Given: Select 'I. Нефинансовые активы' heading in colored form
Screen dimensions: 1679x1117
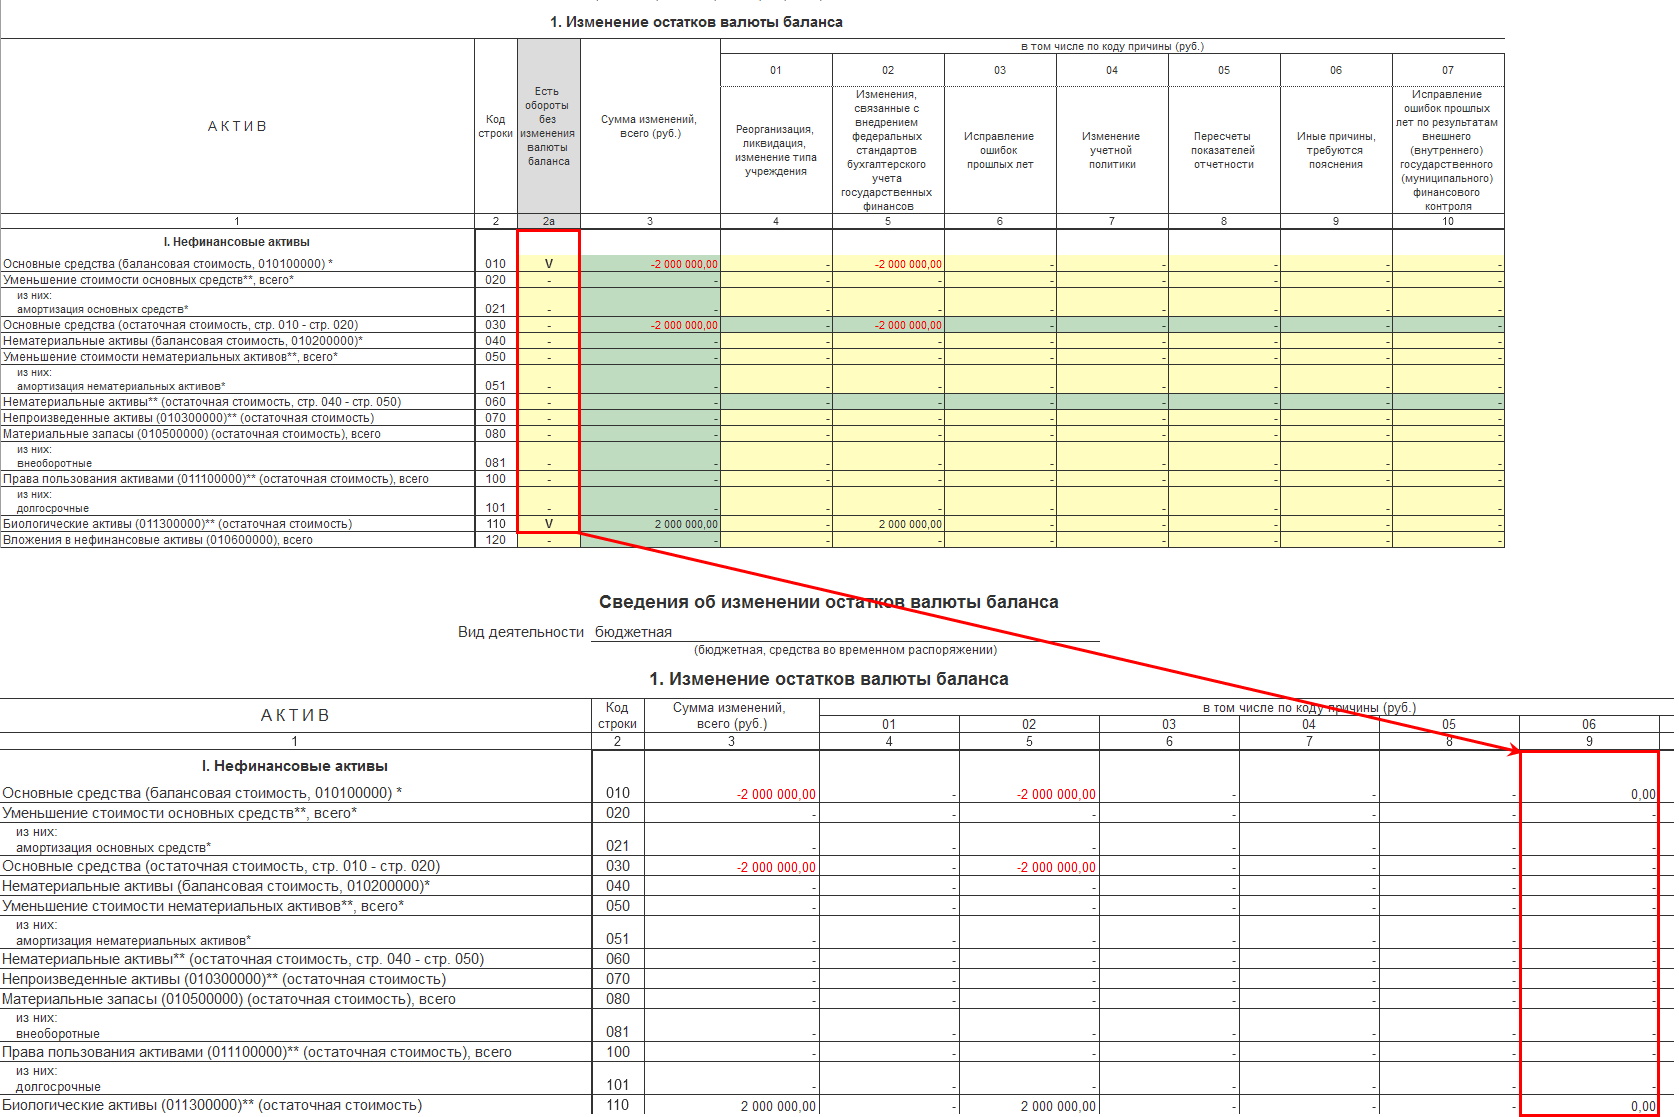Looking at the screenshot, I should tap(237, 242).
